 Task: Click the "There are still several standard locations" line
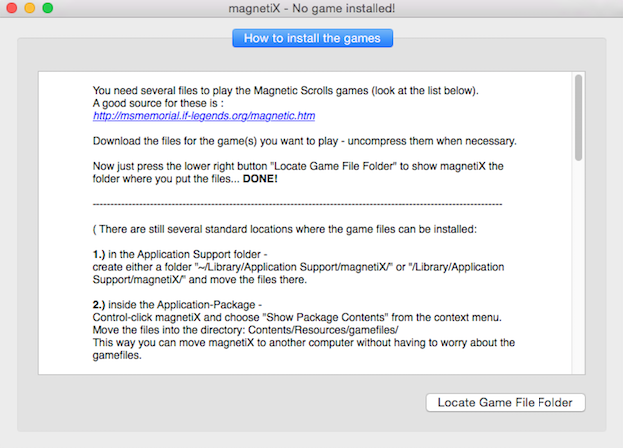click(x=284, y=229)
